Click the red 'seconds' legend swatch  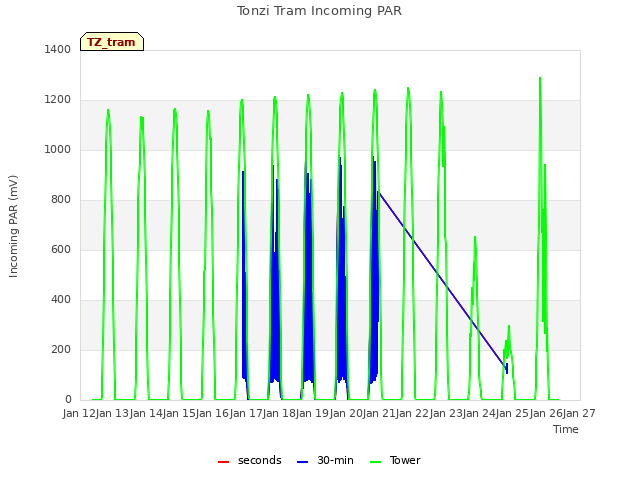(x=224, y=462)
